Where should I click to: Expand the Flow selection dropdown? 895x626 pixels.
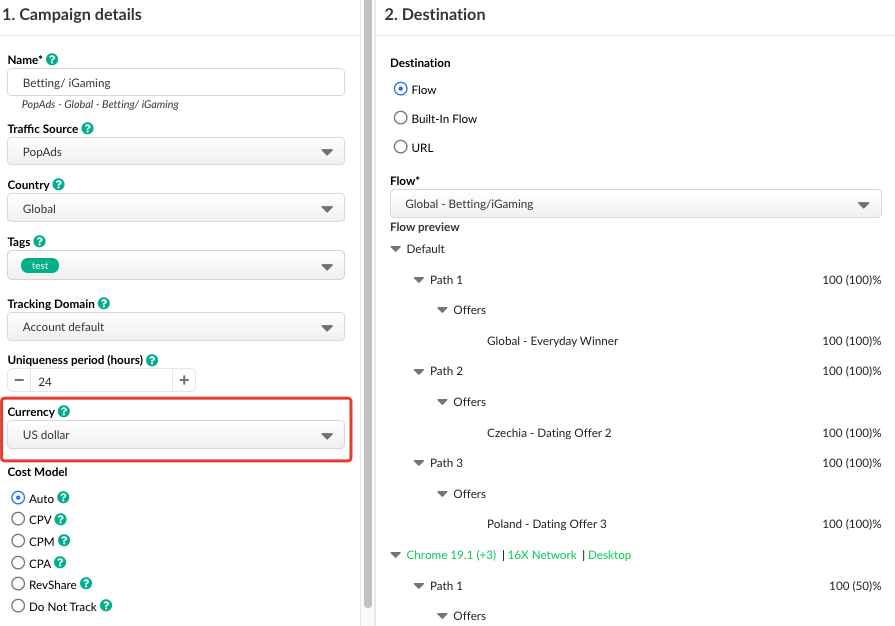(x=635, y=204)
